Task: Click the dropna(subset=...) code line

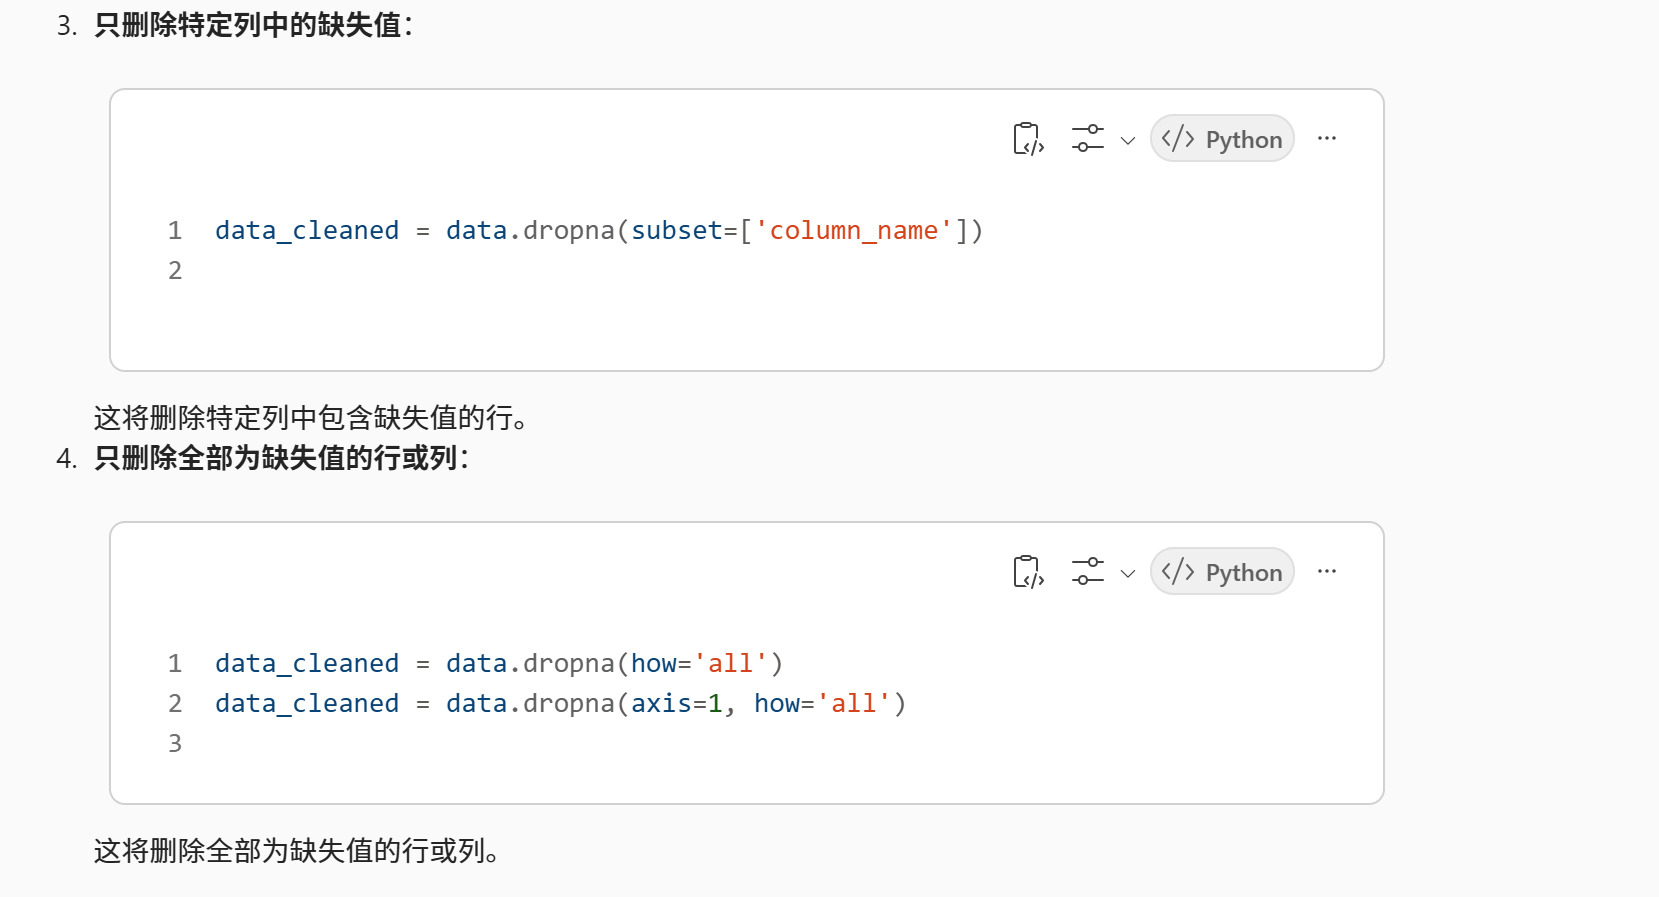Action: pos(598,231)
